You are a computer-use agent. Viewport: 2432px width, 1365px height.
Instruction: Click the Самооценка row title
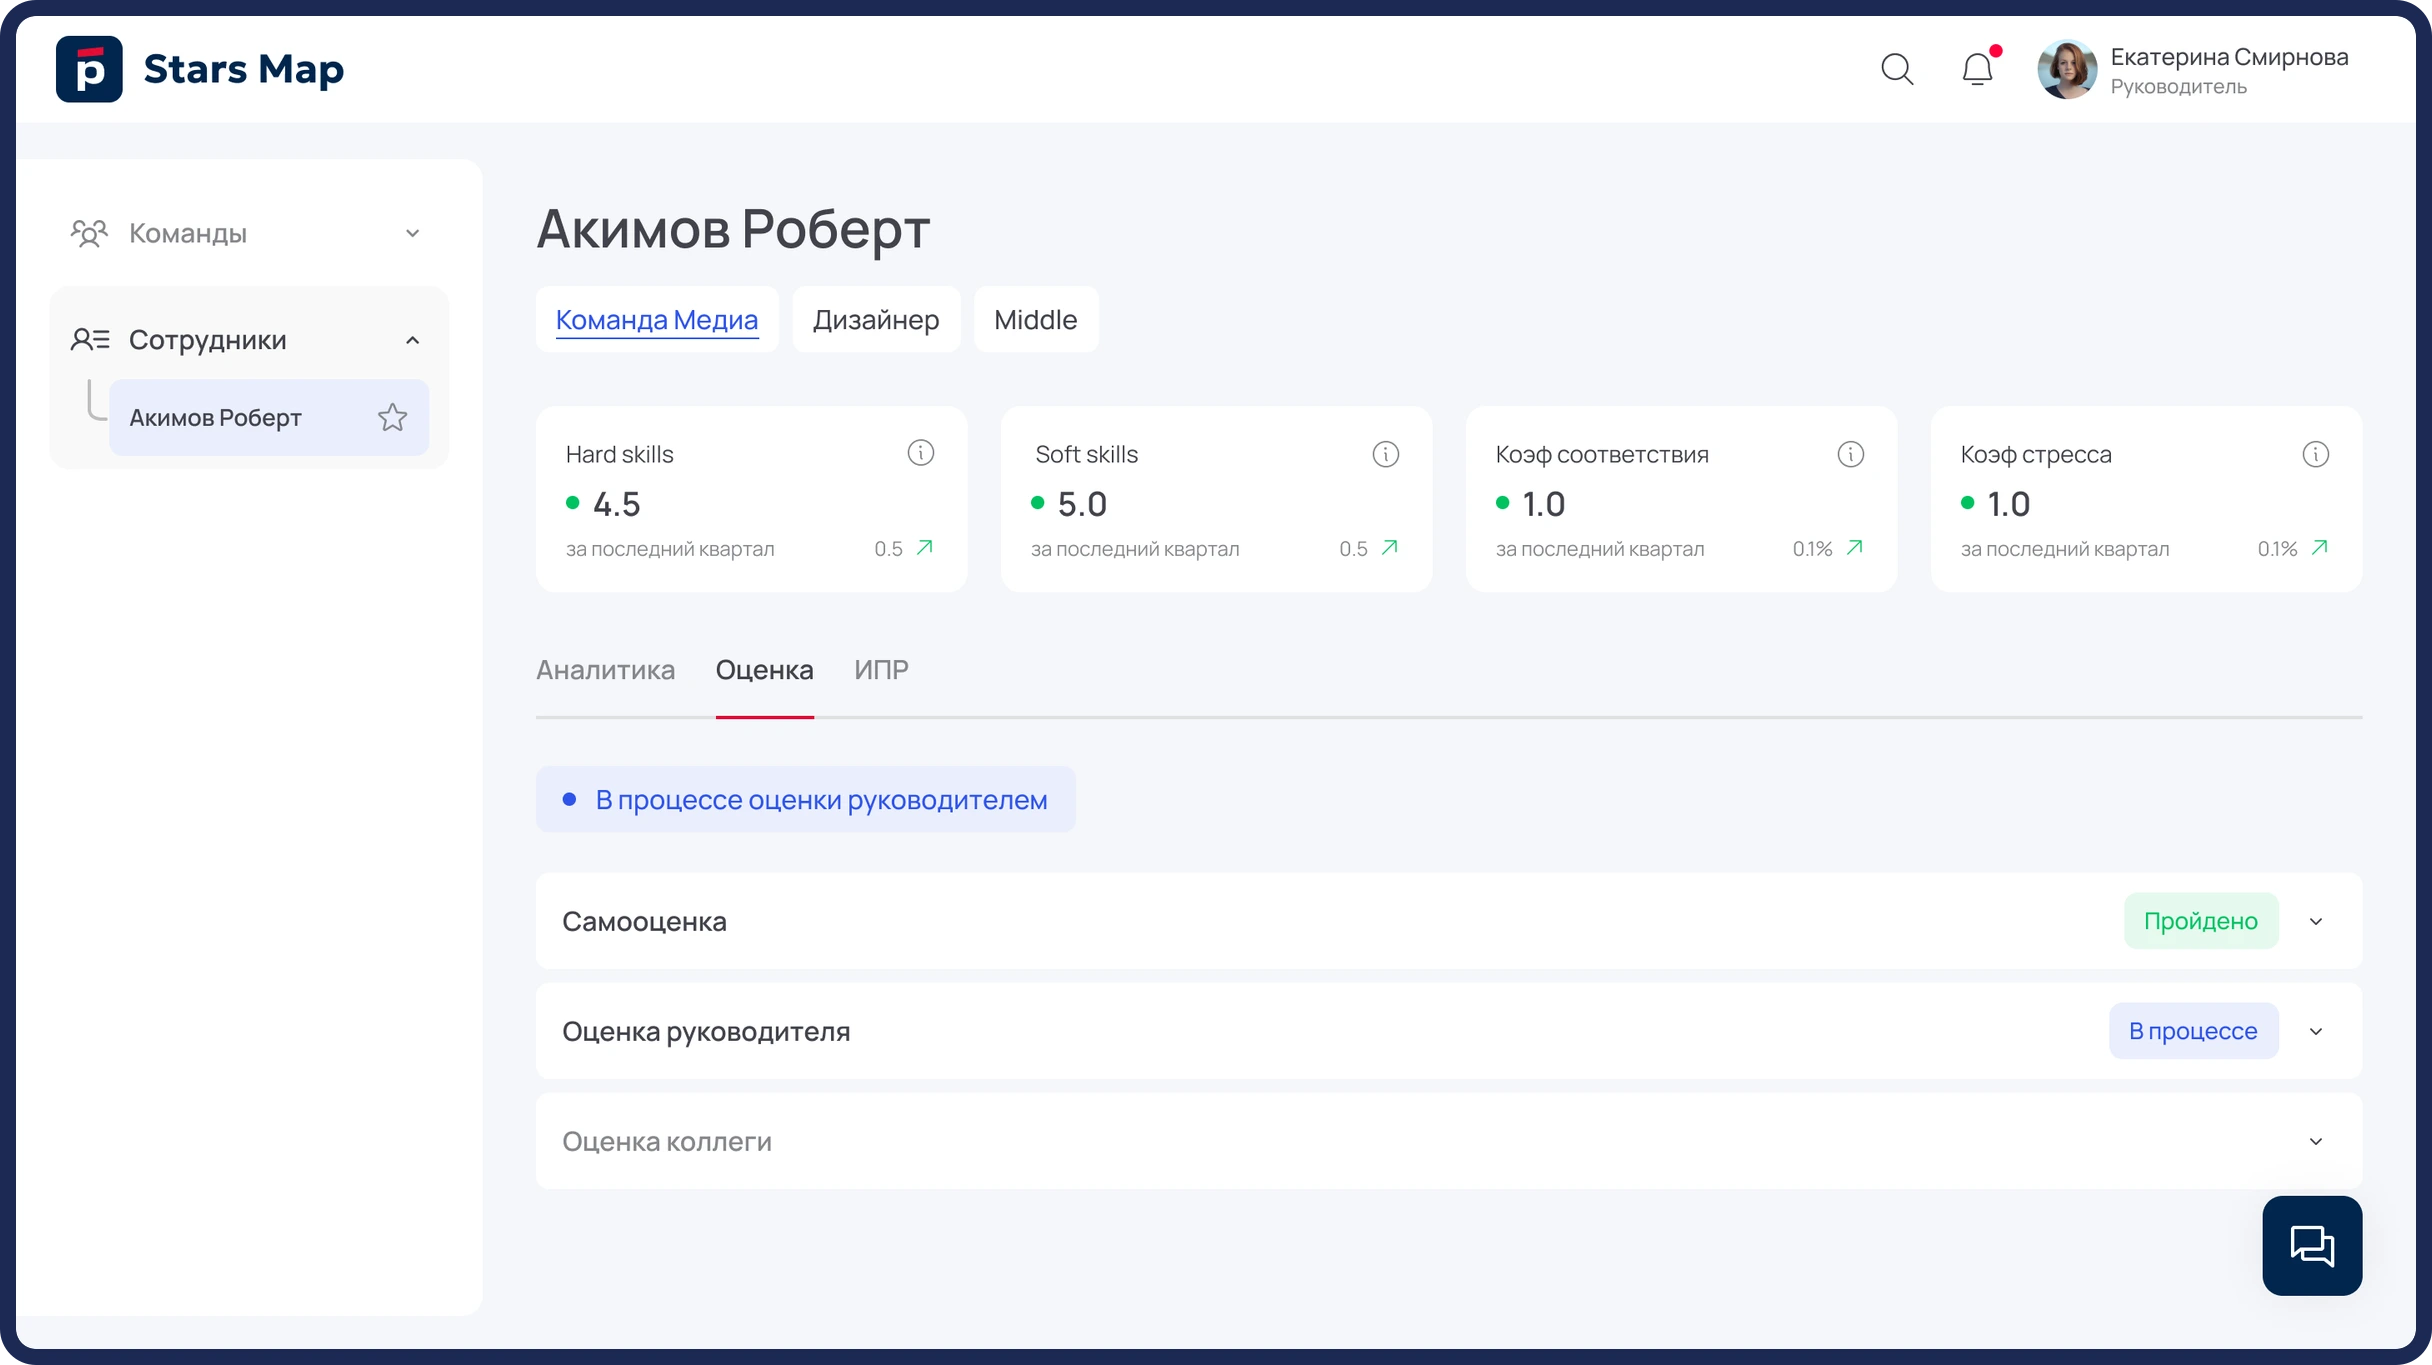(x=644, y=921)
